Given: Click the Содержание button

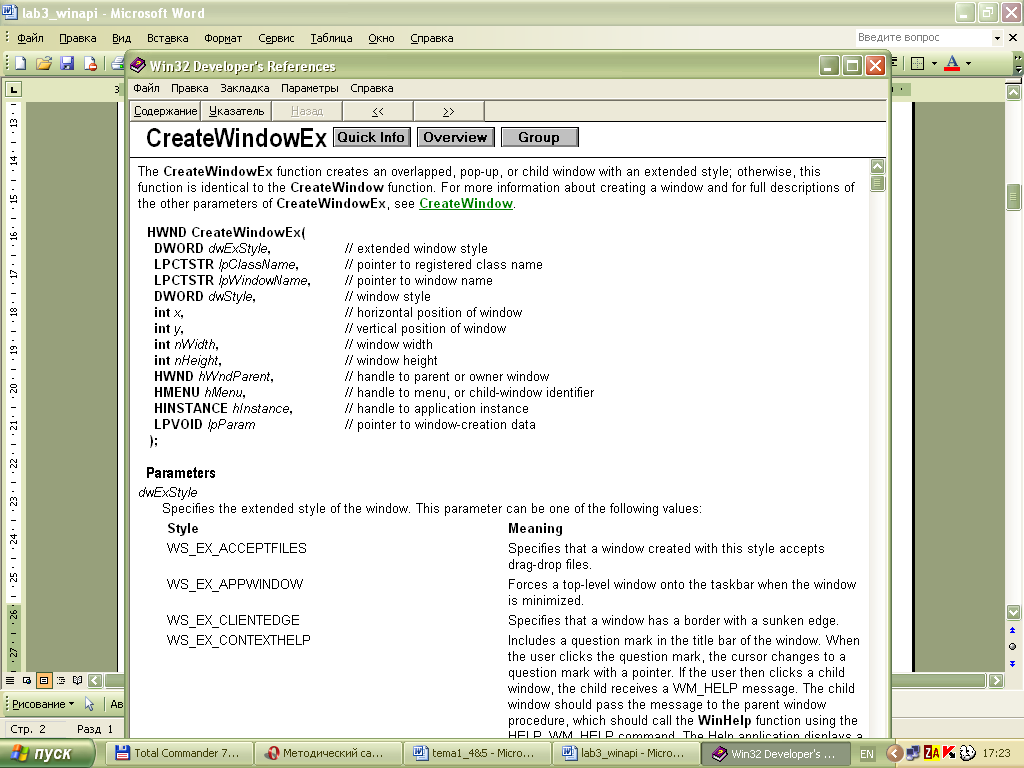Looking at the screenshot, I should point(165,111).
